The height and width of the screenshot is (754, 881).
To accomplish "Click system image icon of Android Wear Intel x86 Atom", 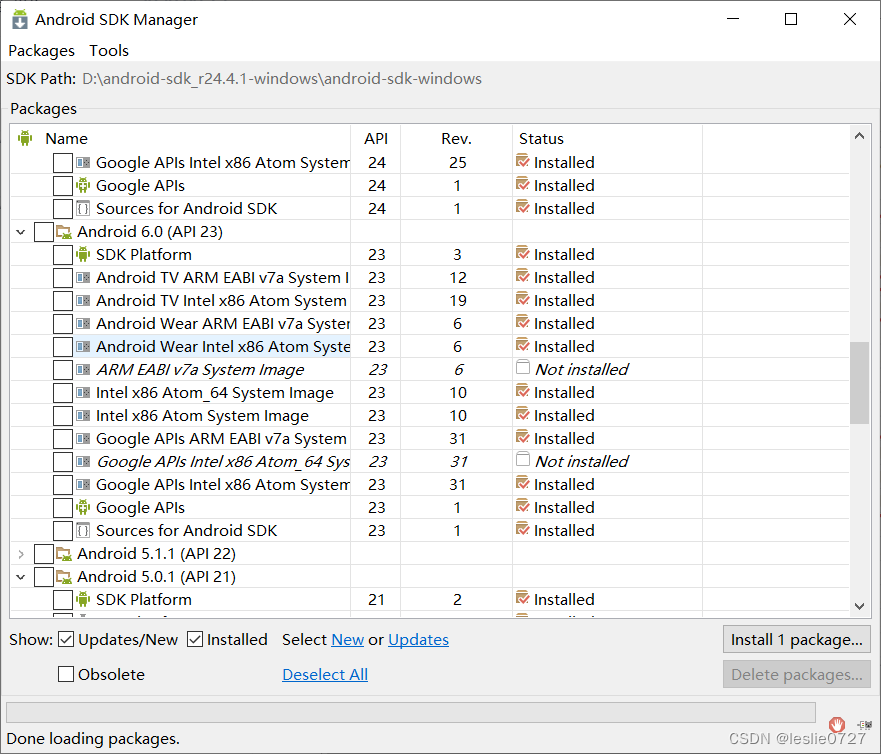I will tap(83, 346).
